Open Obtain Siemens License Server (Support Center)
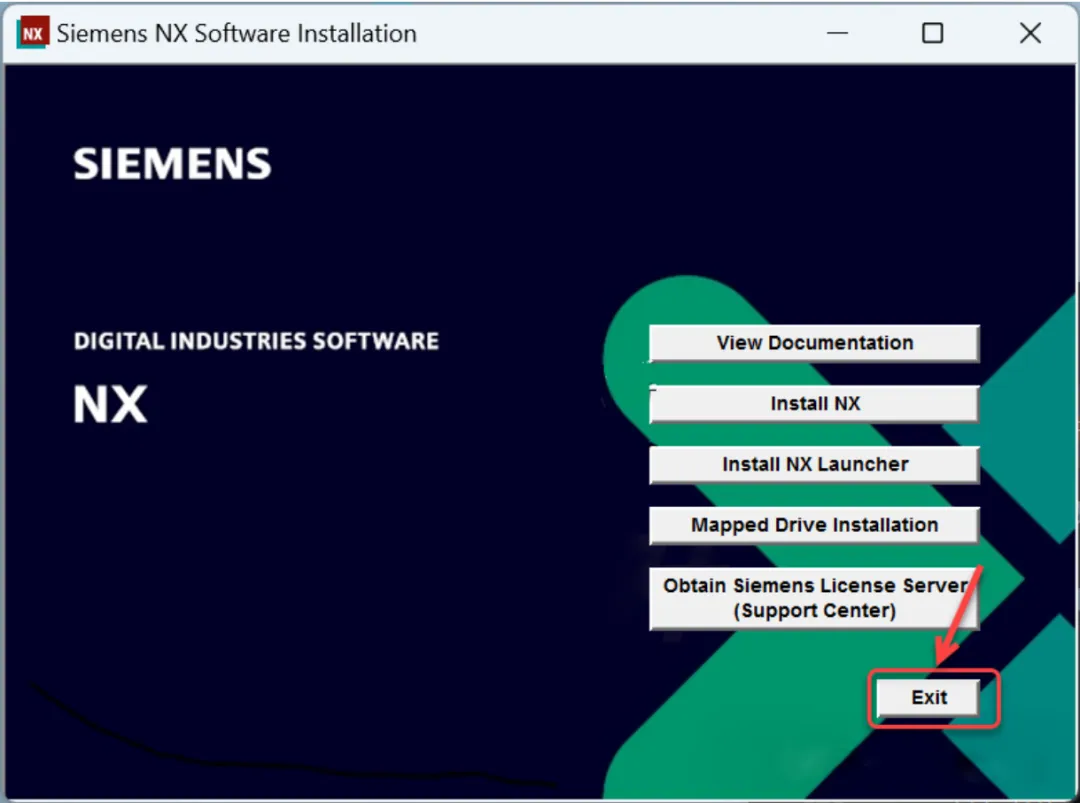 pyautogui.click(x=813, y=598)
